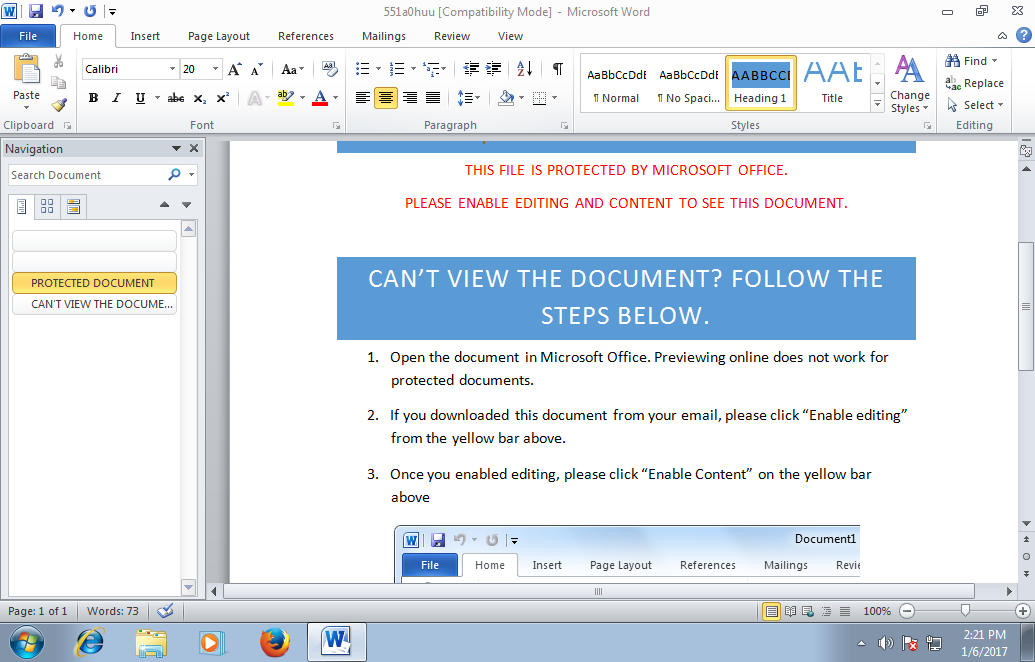Select PROTECTED DOCUMENT heading in Navigation

[94, 282]
